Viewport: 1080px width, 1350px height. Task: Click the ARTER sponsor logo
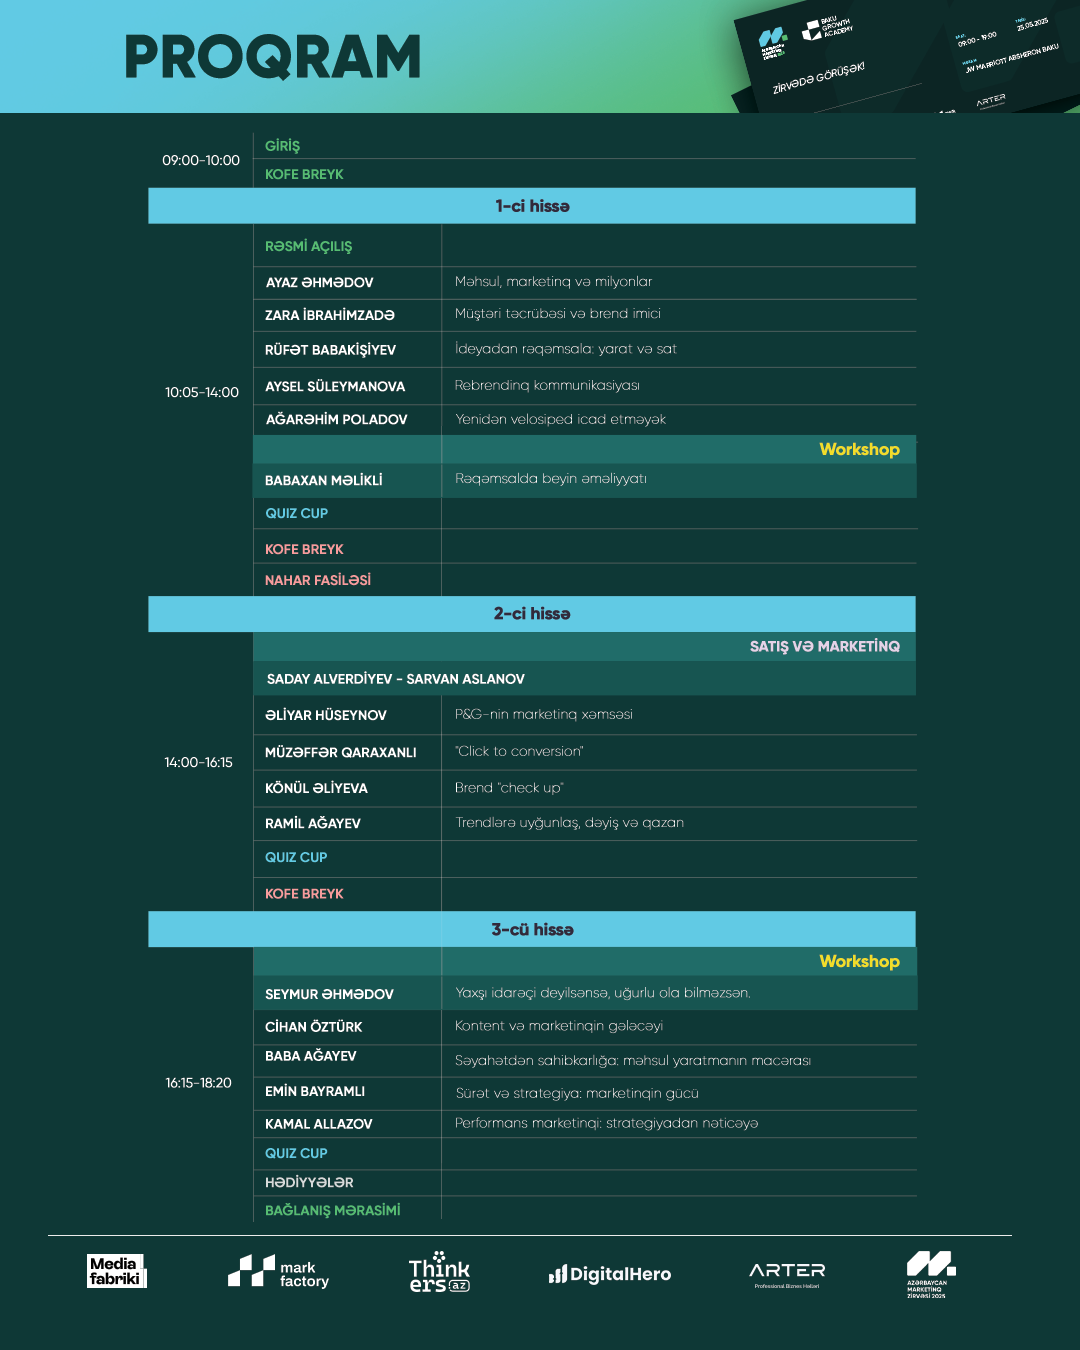(x=787, y=1273)
